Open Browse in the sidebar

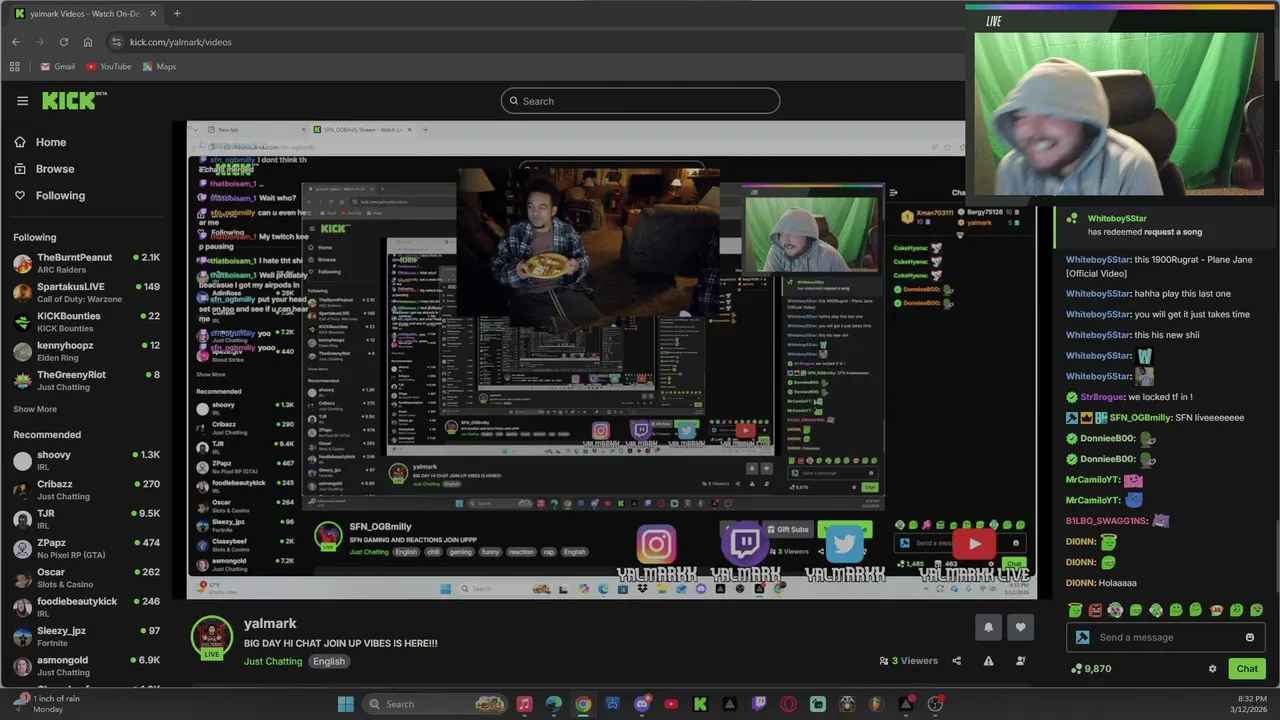[x=44, y=169]
